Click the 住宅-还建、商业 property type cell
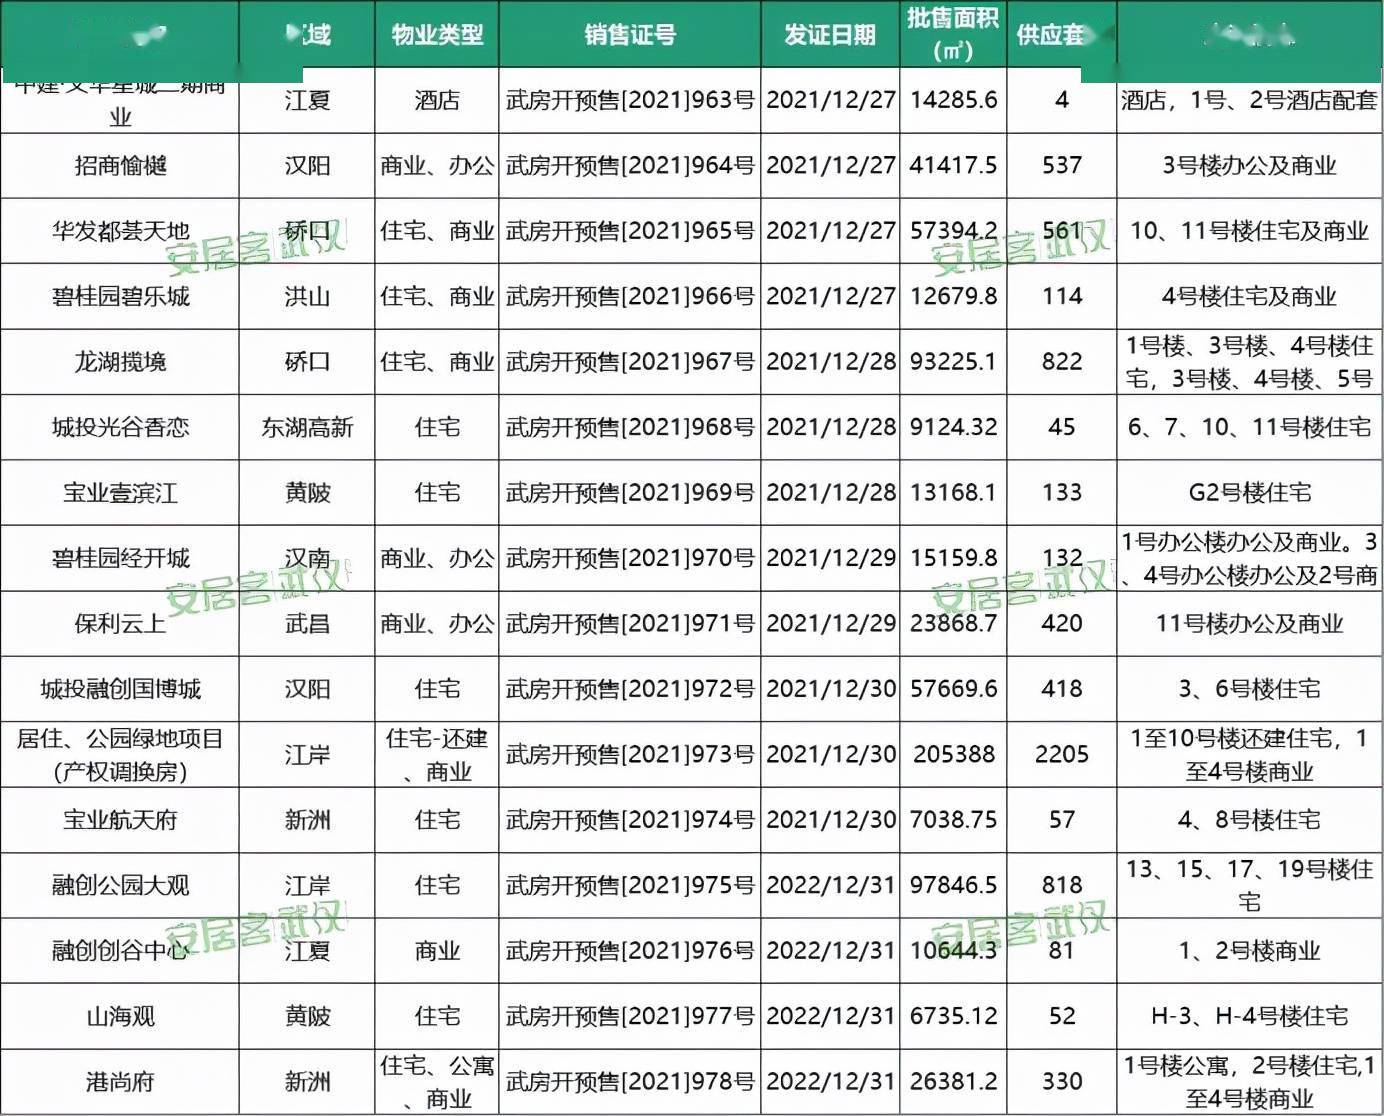The height and width of the screenshot is (1116, 1384). pos(437,755)
